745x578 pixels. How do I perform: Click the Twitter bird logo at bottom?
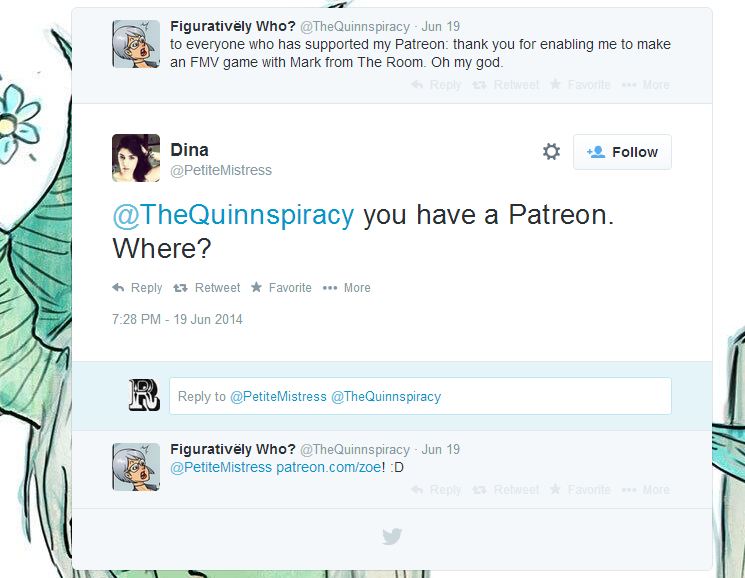[x=392, y=537]
